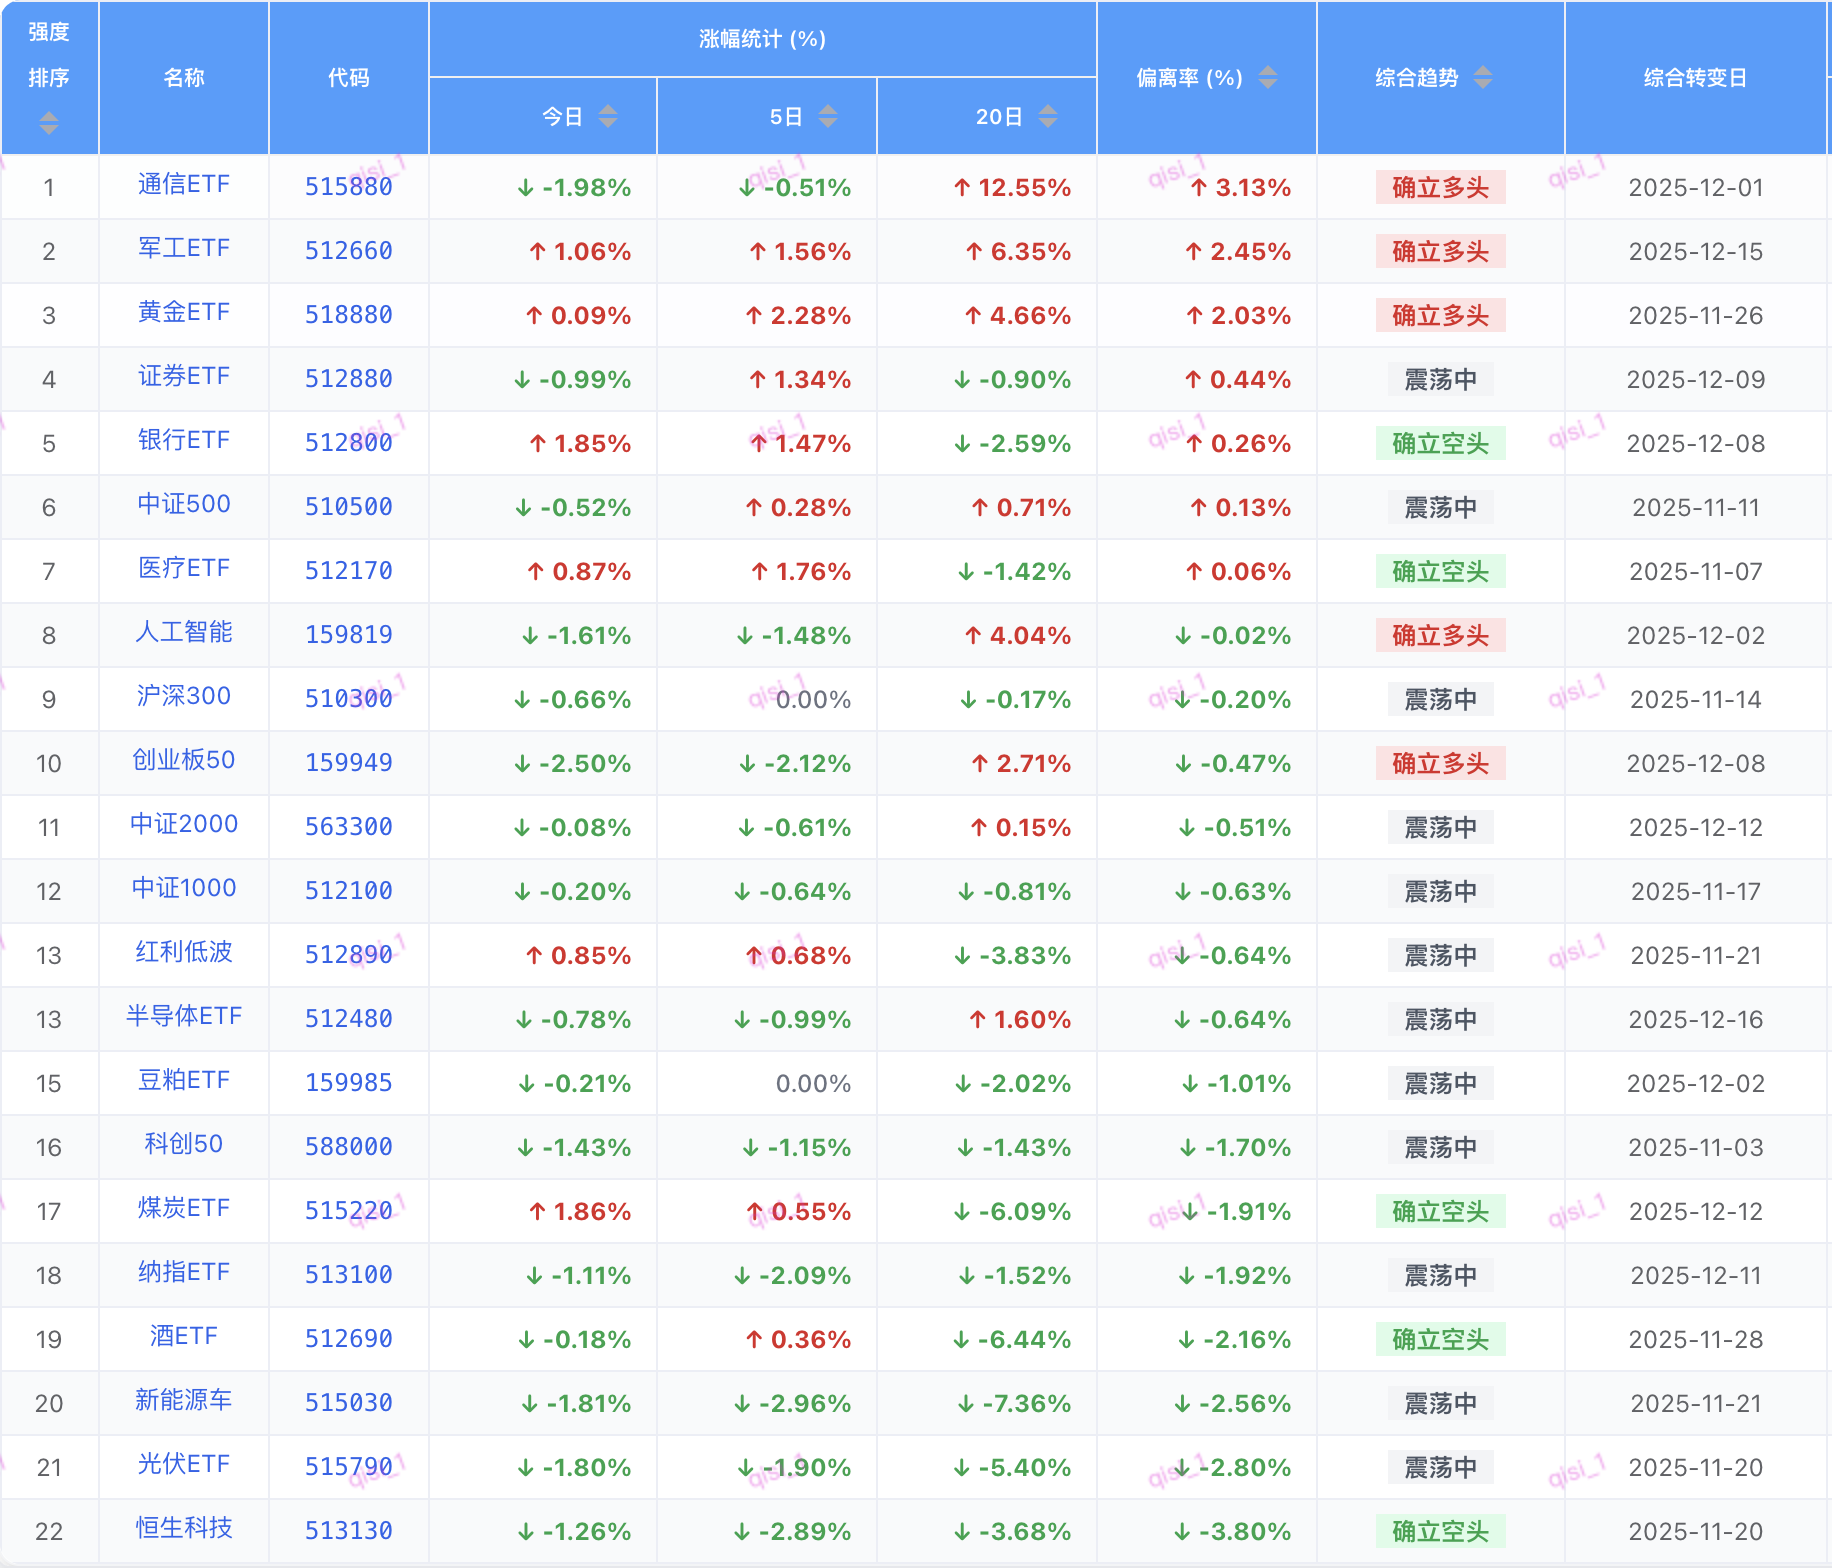This screenshot has width=1832, height=1568.
Task: Open the 半导体ETF link
Action: (184, 1017)
